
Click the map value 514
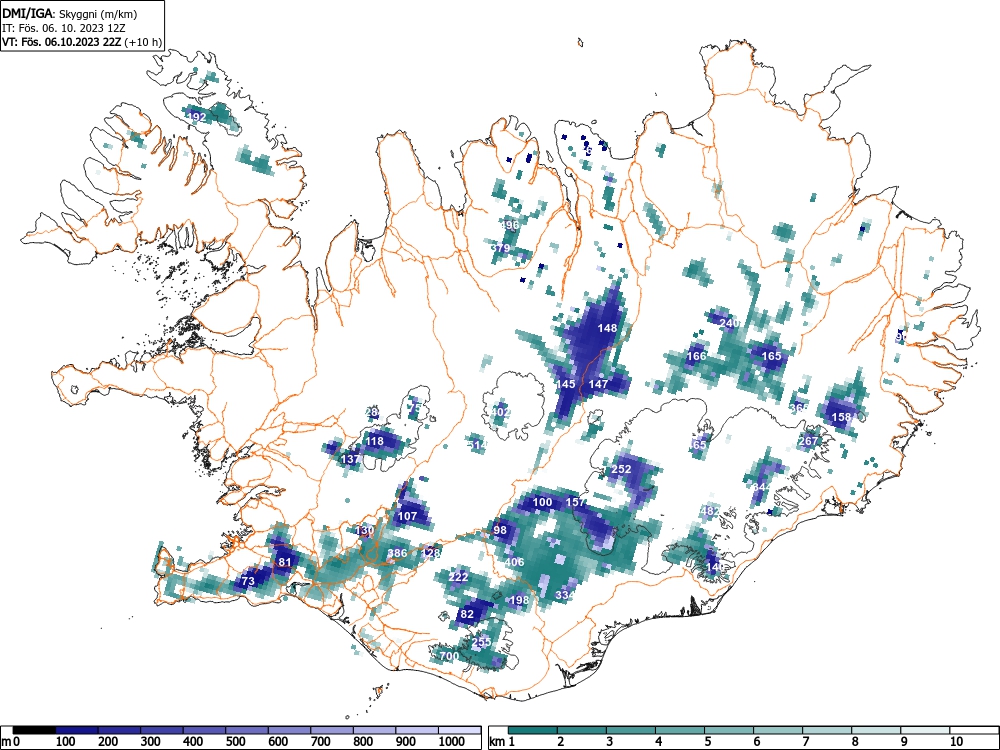pos(478,445)
